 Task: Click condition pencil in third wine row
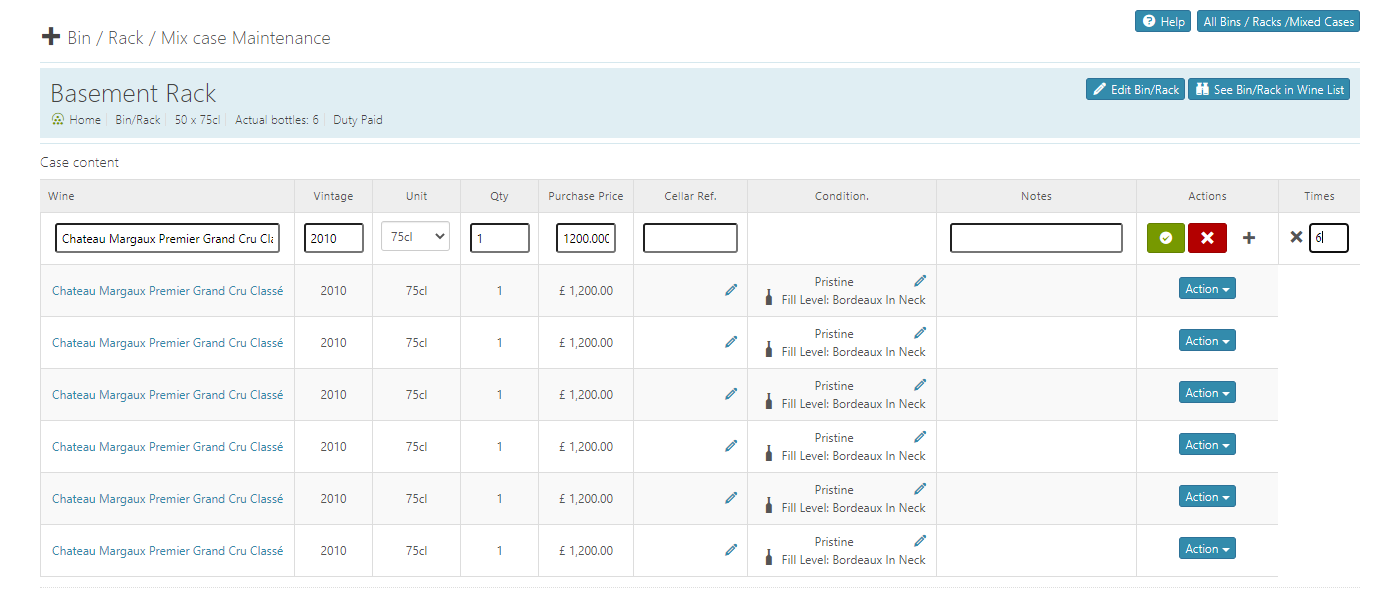(x=920, y=385)
